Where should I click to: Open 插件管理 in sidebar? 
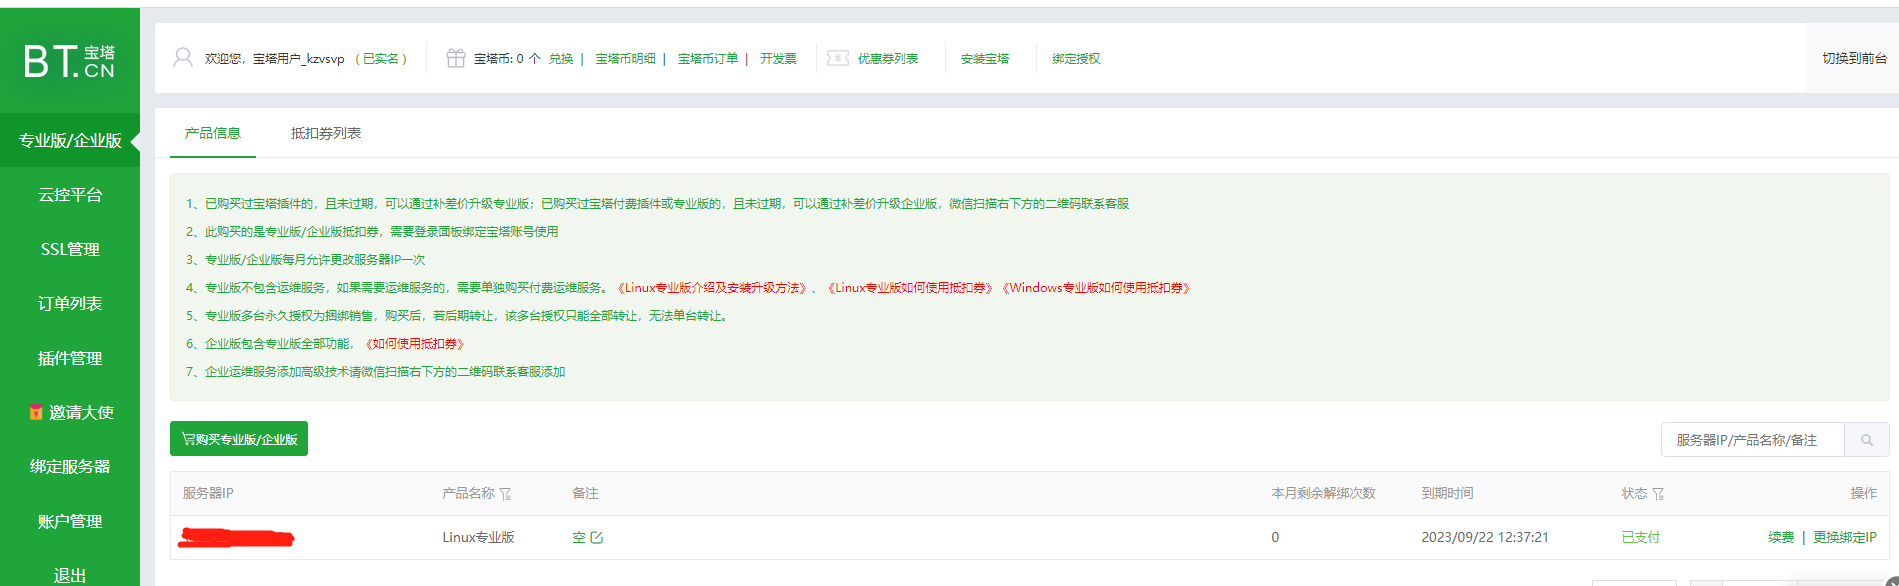[70, 358]
